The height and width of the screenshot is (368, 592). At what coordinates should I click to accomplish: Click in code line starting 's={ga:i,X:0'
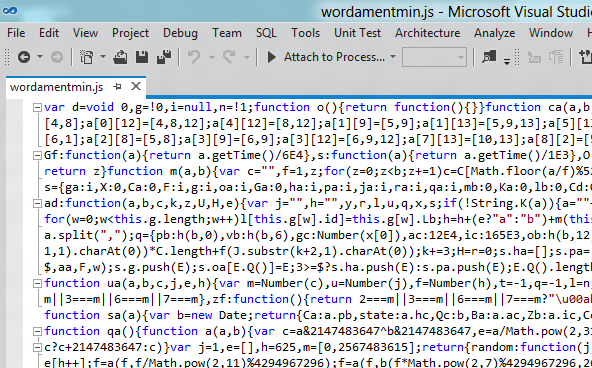[318, 187]
